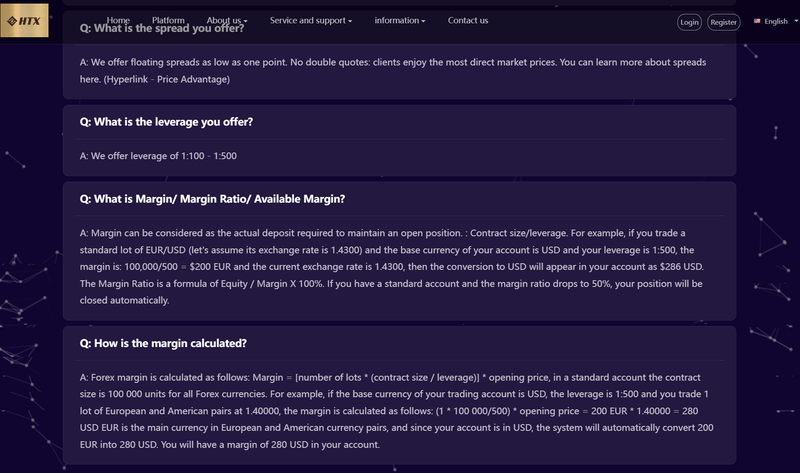The width and height of the screenshot is (800, 473).
Task: Toggle the spread question header
Action: pos(162,28)
